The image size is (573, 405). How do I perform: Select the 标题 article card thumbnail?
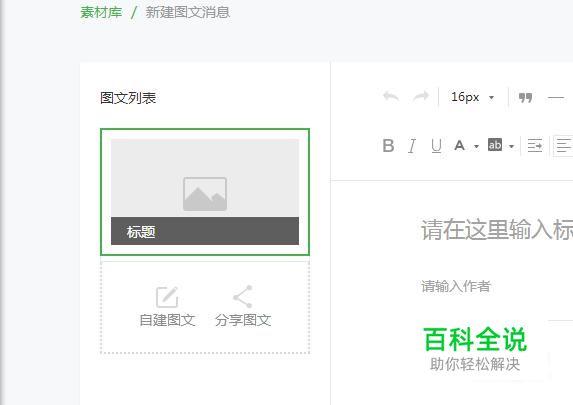205,192
